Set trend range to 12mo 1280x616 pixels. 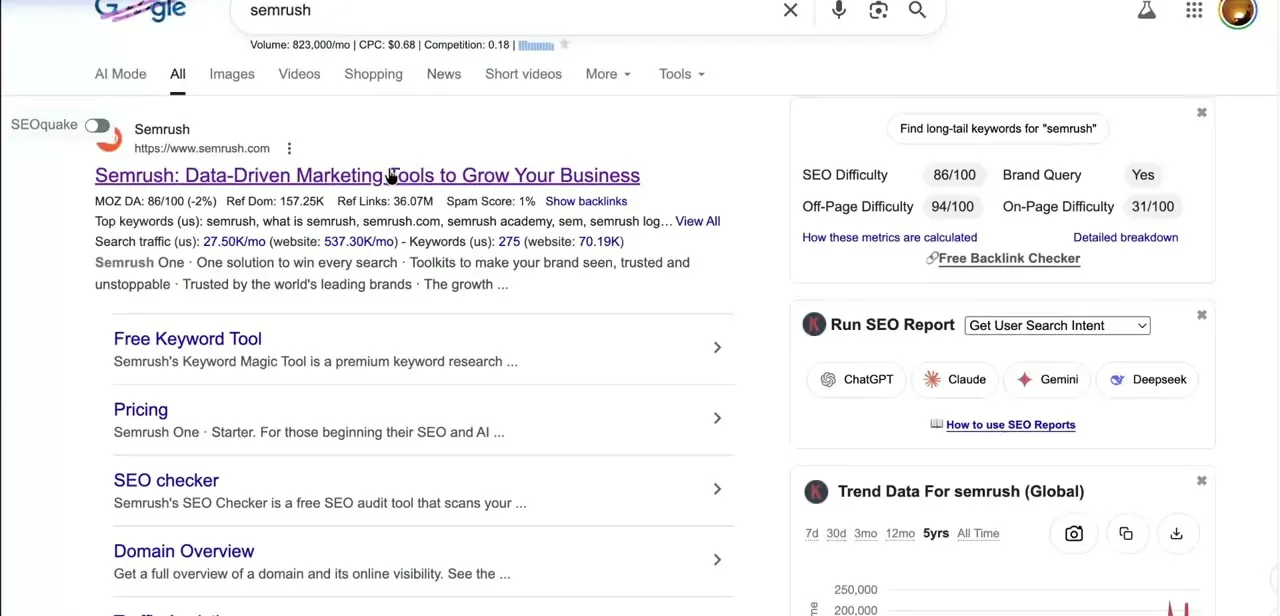[x=900, y=534]
